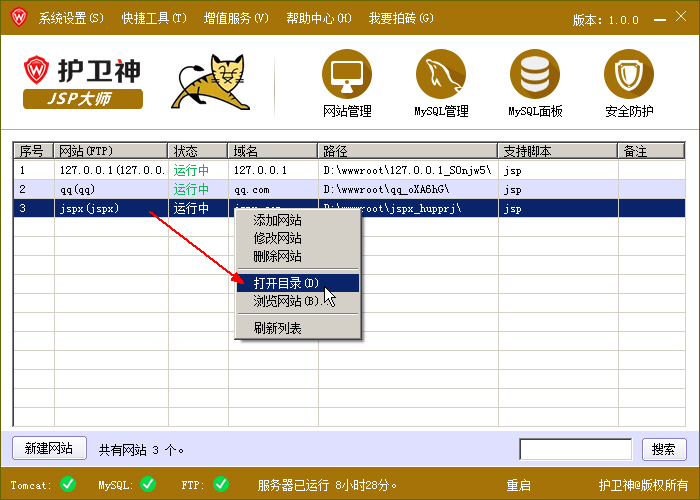
Task: Open the MySQL管理 dolphin icon
Action: pos(441,74)
